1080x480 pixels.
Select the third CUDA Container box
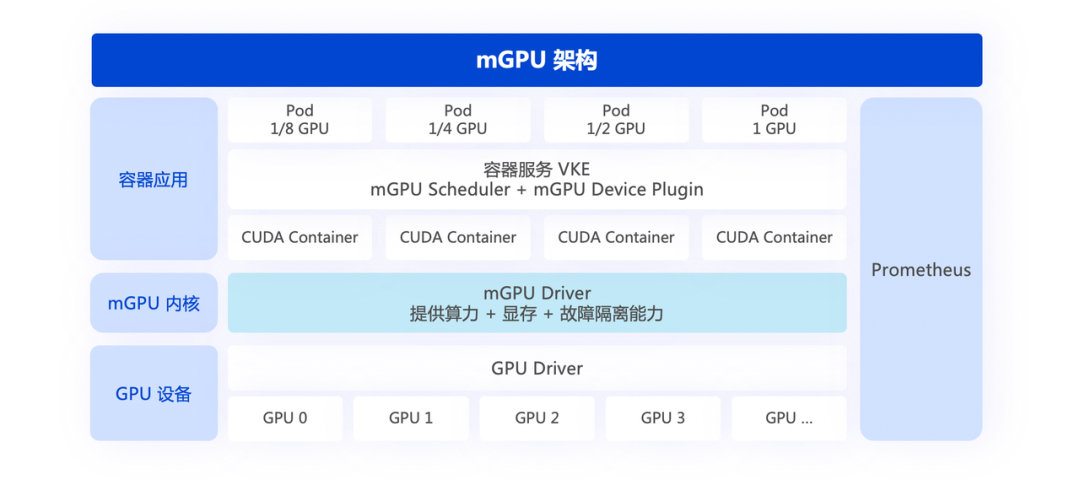(616, 238)
